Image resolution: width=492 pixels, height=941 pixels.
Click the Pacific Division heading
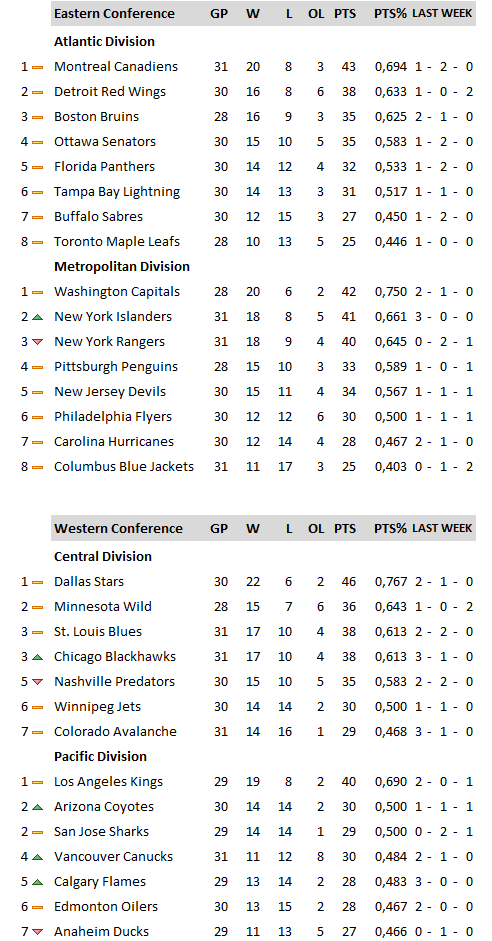pyautogui.click(x=100, y=756)
